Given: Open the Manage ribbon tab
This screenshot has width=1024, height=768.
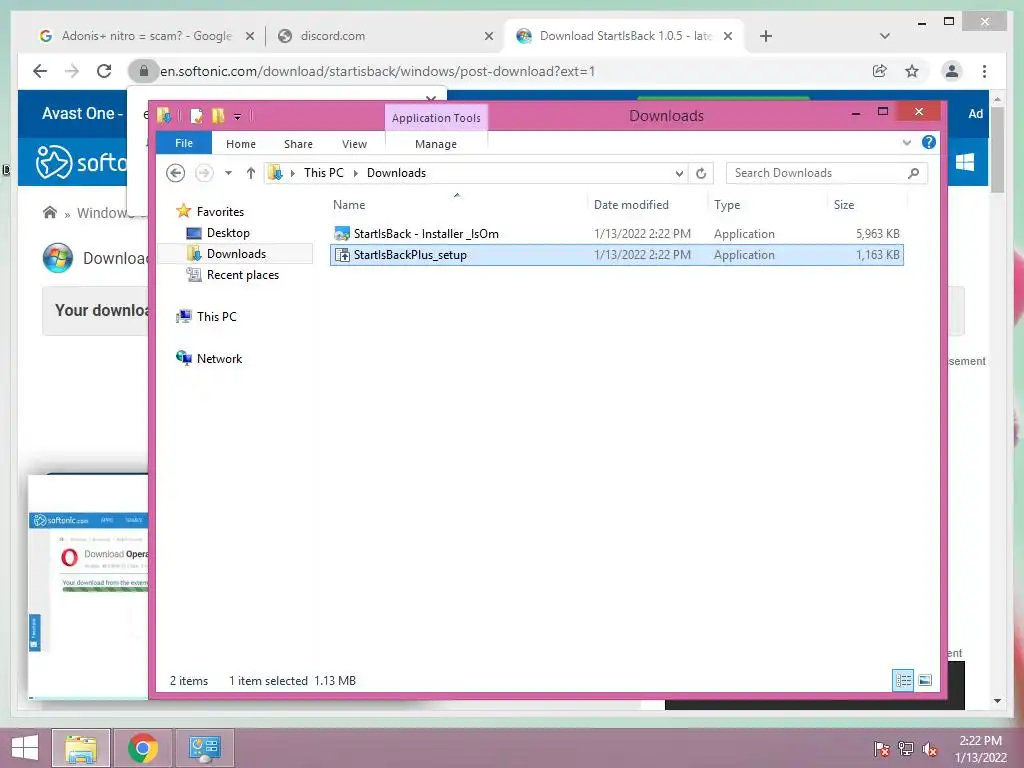Looking at the screenshot, I should (436, 144).
